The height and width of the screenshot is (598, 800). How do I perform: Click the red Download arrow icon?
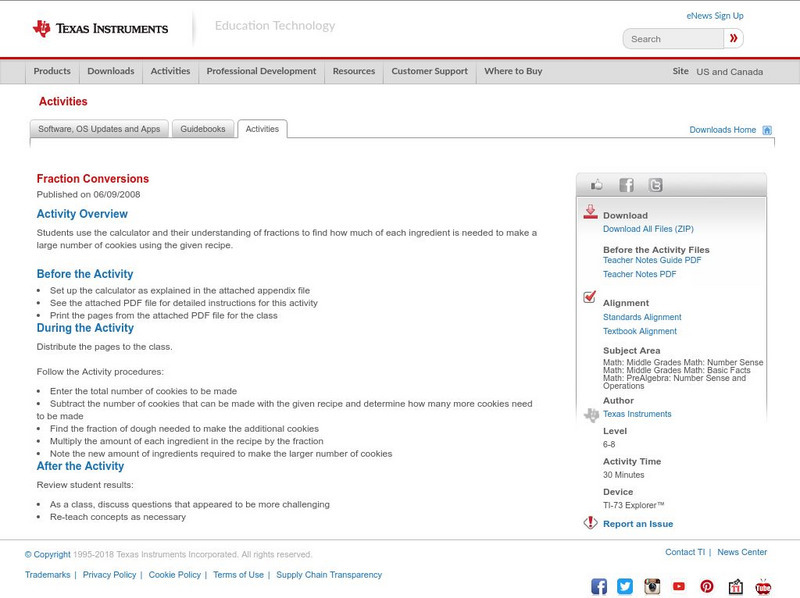tap(590, 212)
